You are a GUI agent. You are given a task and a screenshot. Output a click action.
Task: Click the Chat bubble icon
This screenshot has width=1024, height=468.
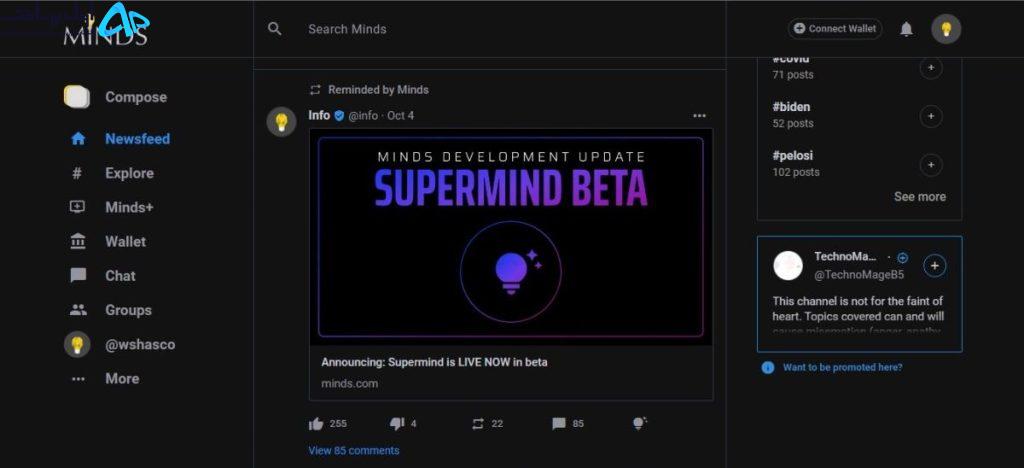click(x=78, y=275)
